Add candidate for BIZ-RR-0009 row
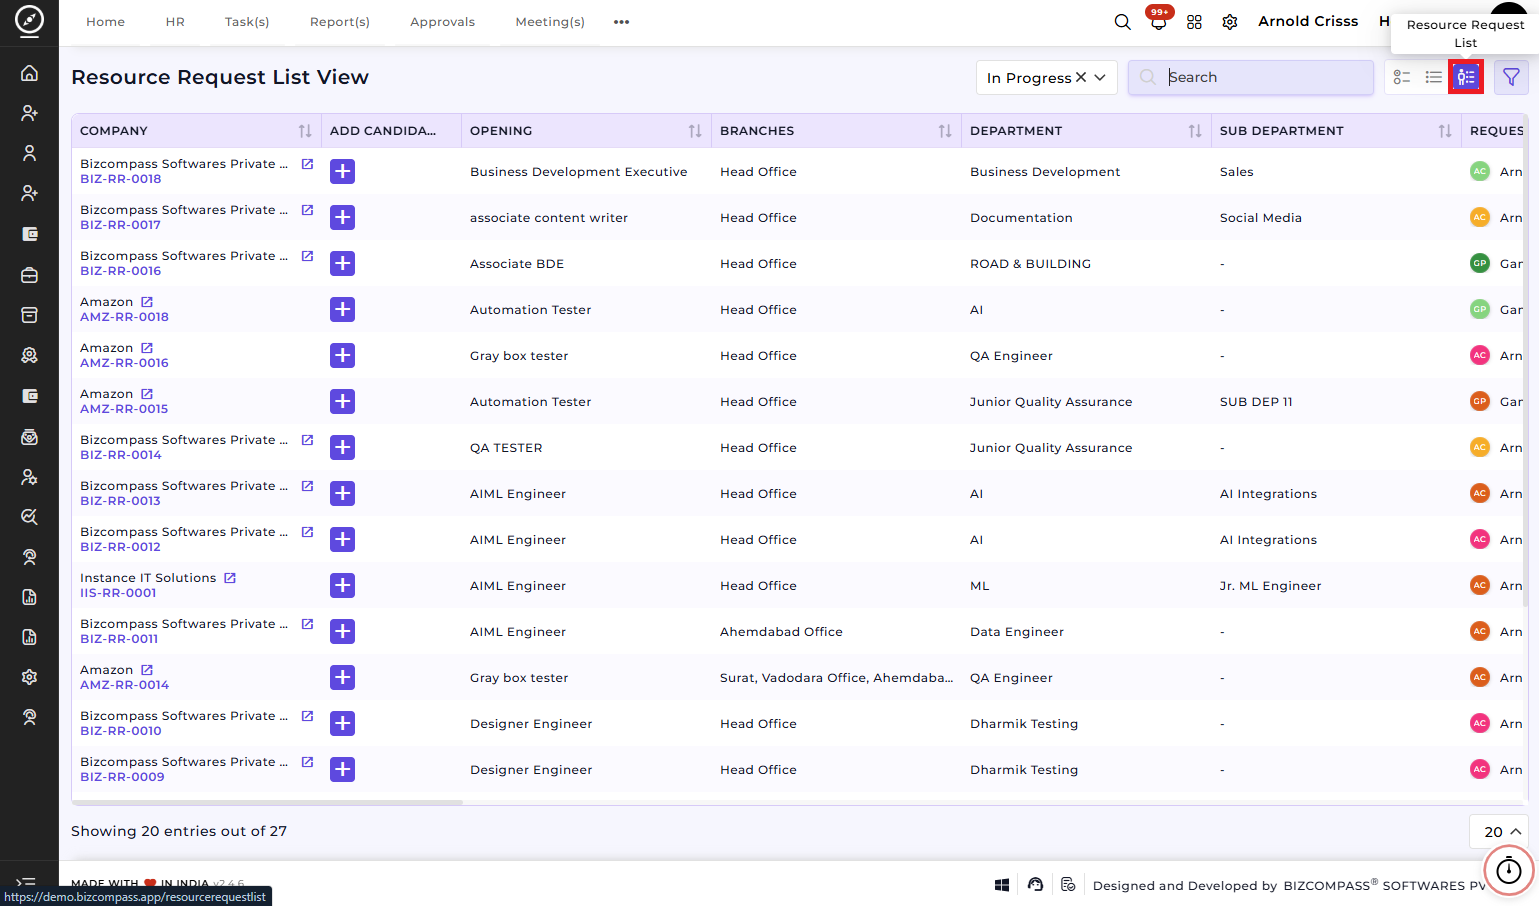Image resolution: width=1539 pixels, height=906 pixels. (x=342, y=770)
